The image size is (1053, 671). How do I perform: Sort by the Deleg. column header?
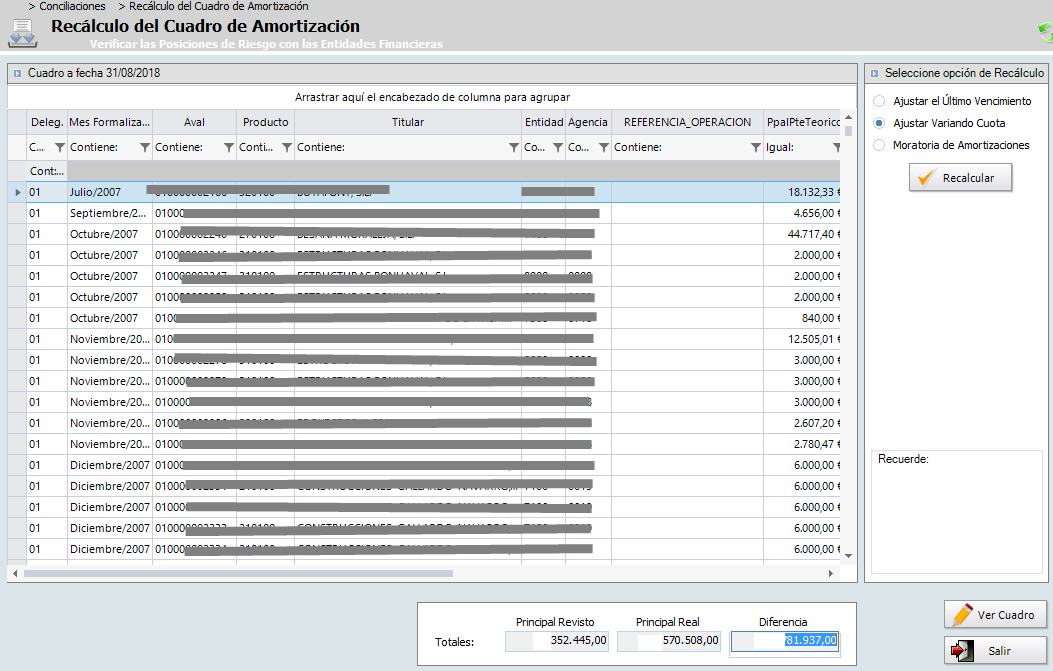(47, 122)
